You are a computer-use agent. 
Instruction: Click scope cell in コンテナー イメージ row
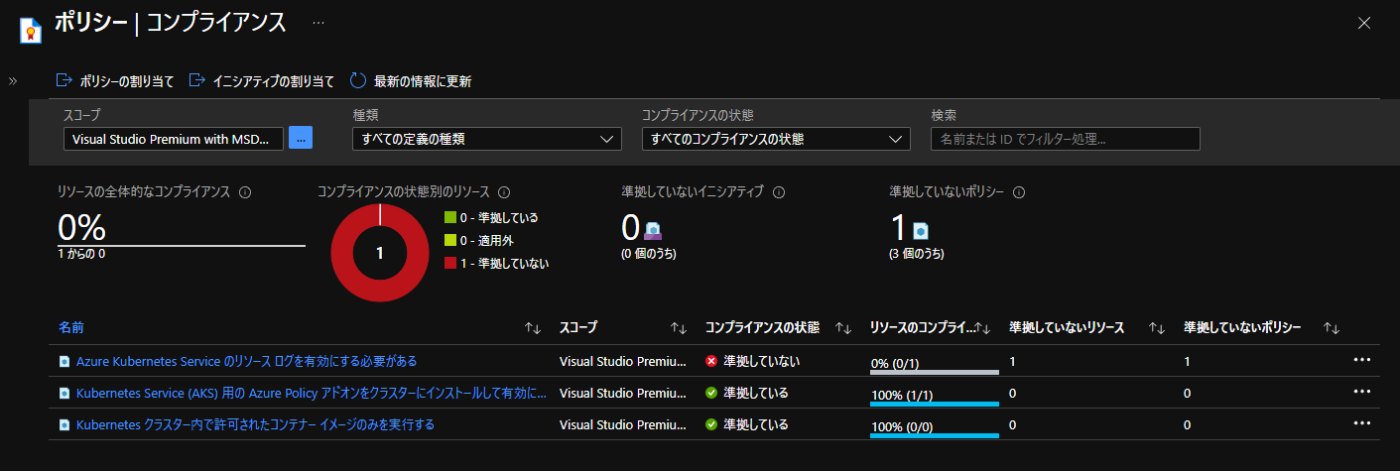tap(624, 425)
